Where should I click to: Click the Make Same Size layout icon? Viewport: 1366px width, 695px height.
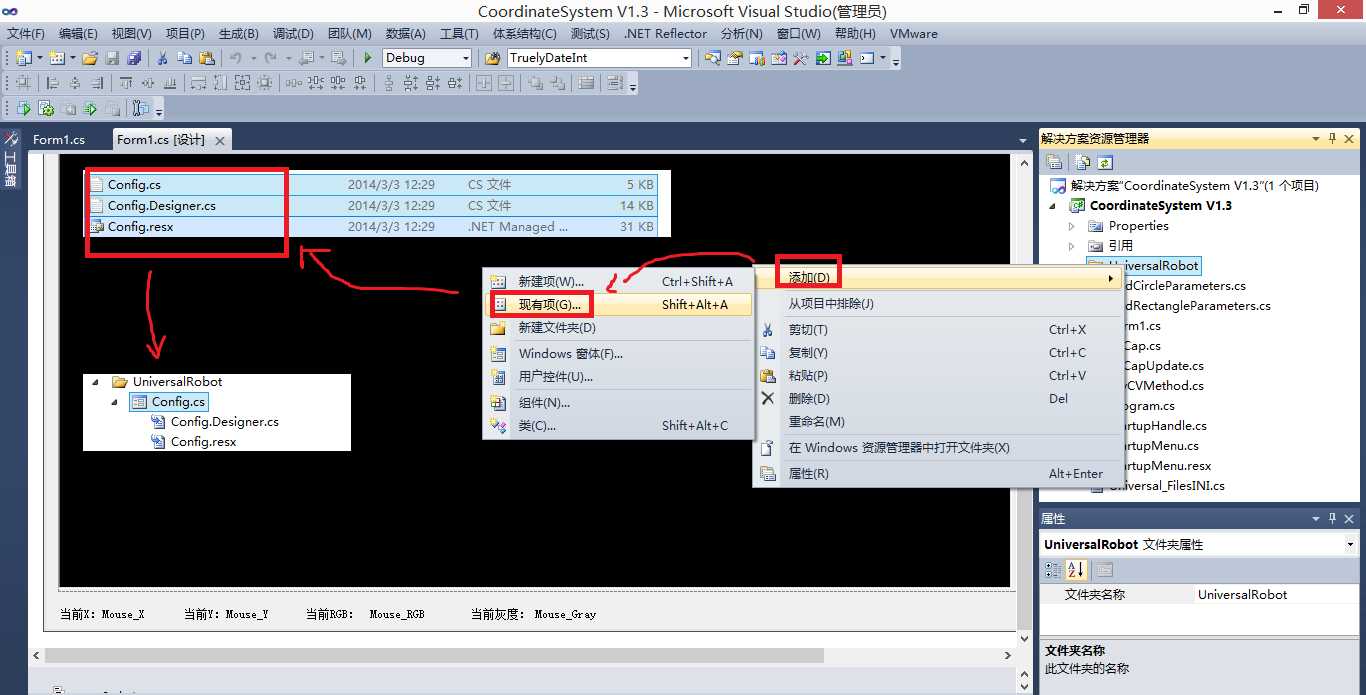(x=243, y=83)
